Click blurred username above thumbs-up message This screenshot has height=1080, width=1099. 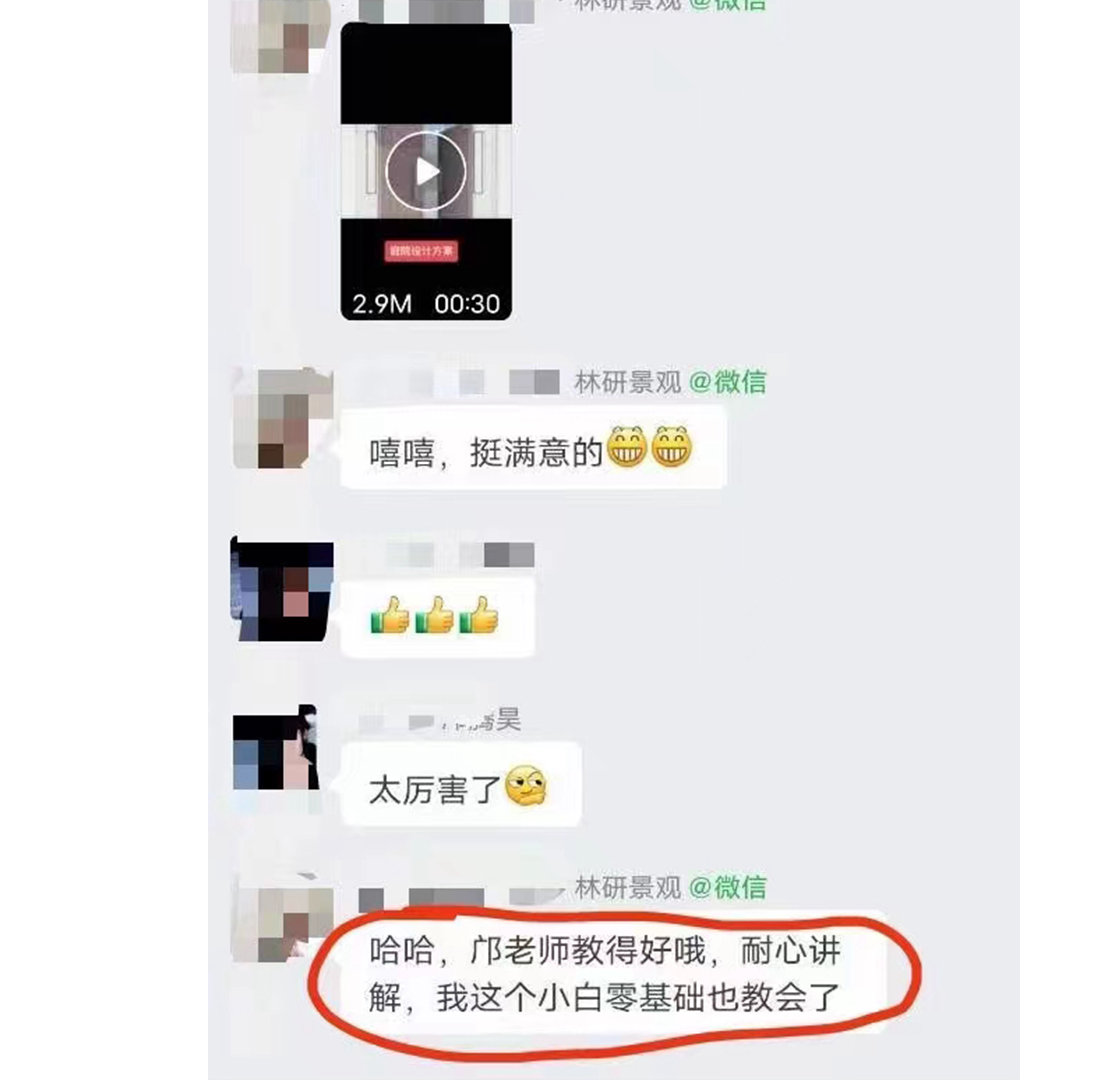click(x=459, y=554)
